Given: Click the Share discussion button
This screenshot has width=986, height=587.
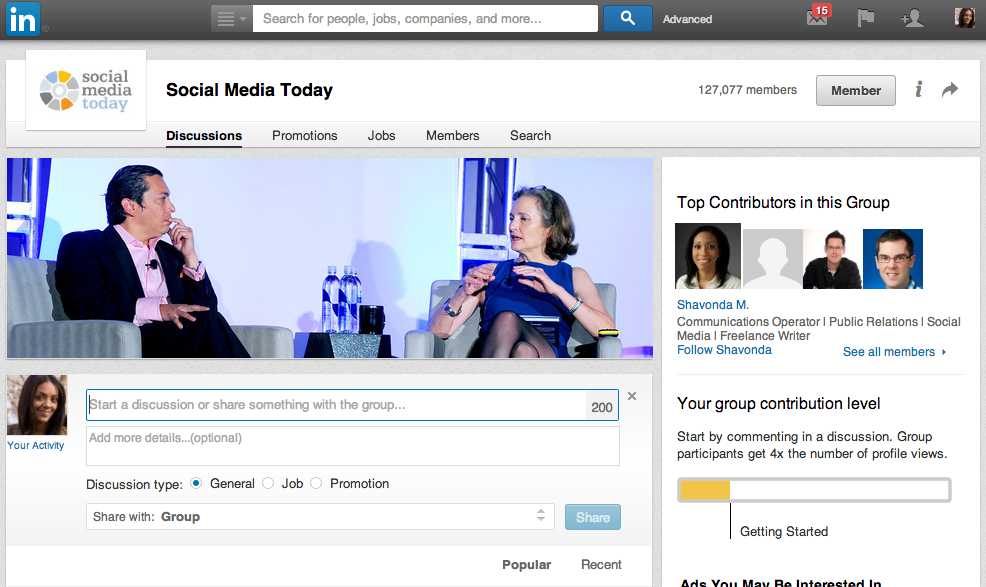Looking at the screenshot, I should pos(592,517).
